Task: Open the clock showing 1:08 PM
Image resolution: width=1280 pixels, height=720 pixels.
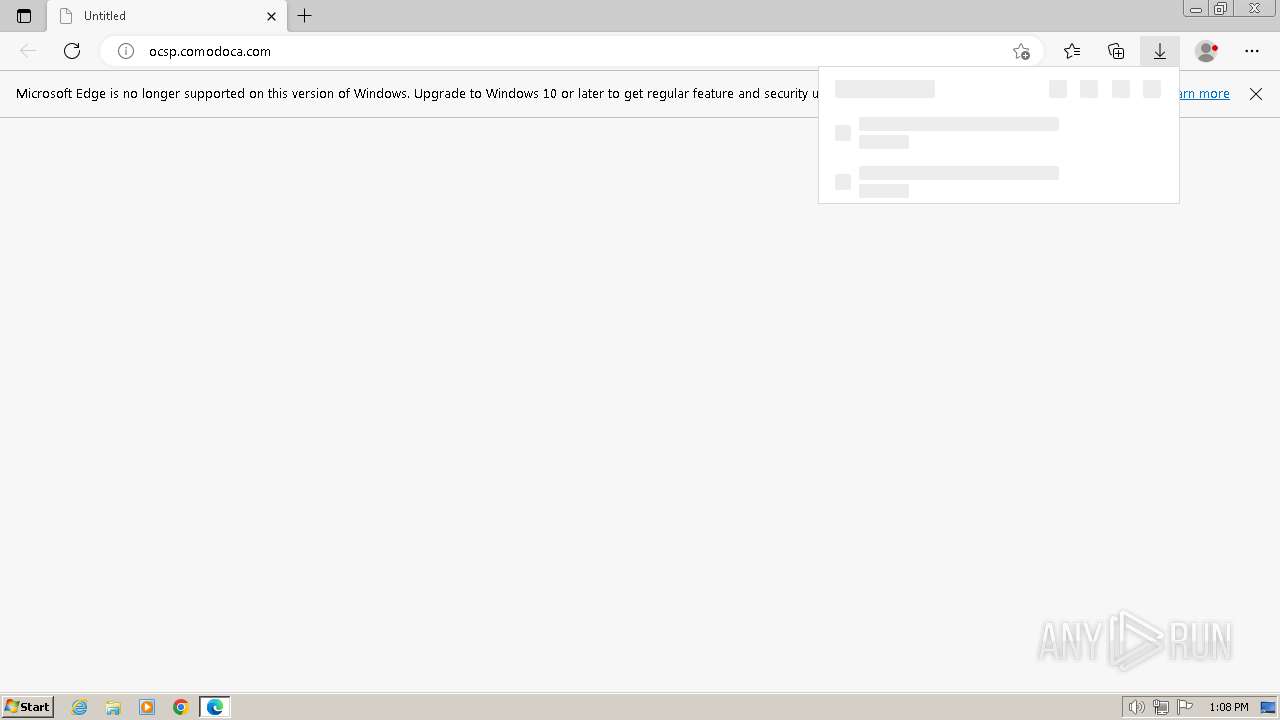Action: coord(1229,708)
